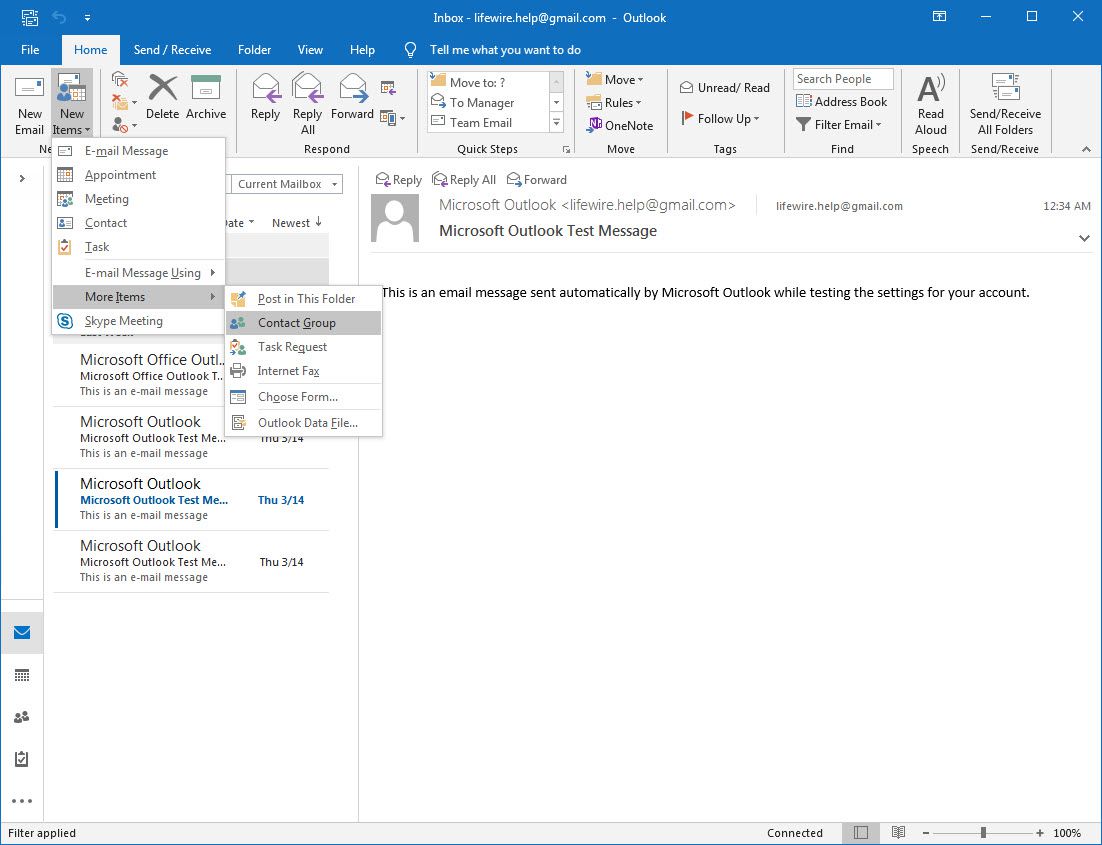Click the zoom slider handle
Viewport: 1102px width, 845px height.
click(983, 832)
